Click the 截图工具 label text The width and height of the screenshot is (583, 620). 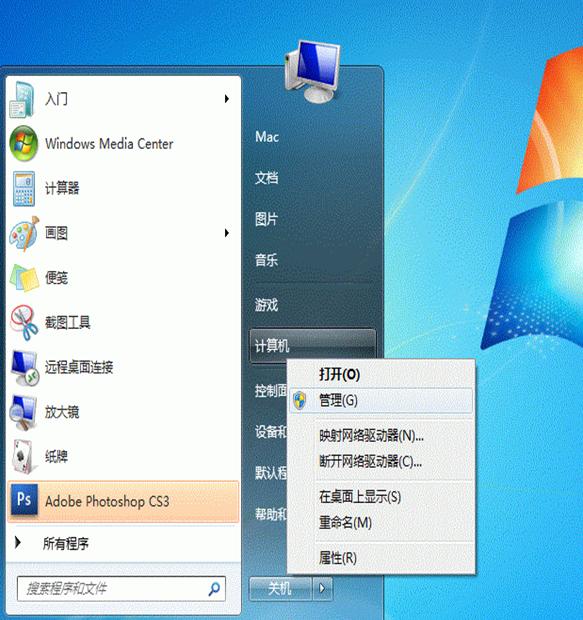tap(68, 323)
